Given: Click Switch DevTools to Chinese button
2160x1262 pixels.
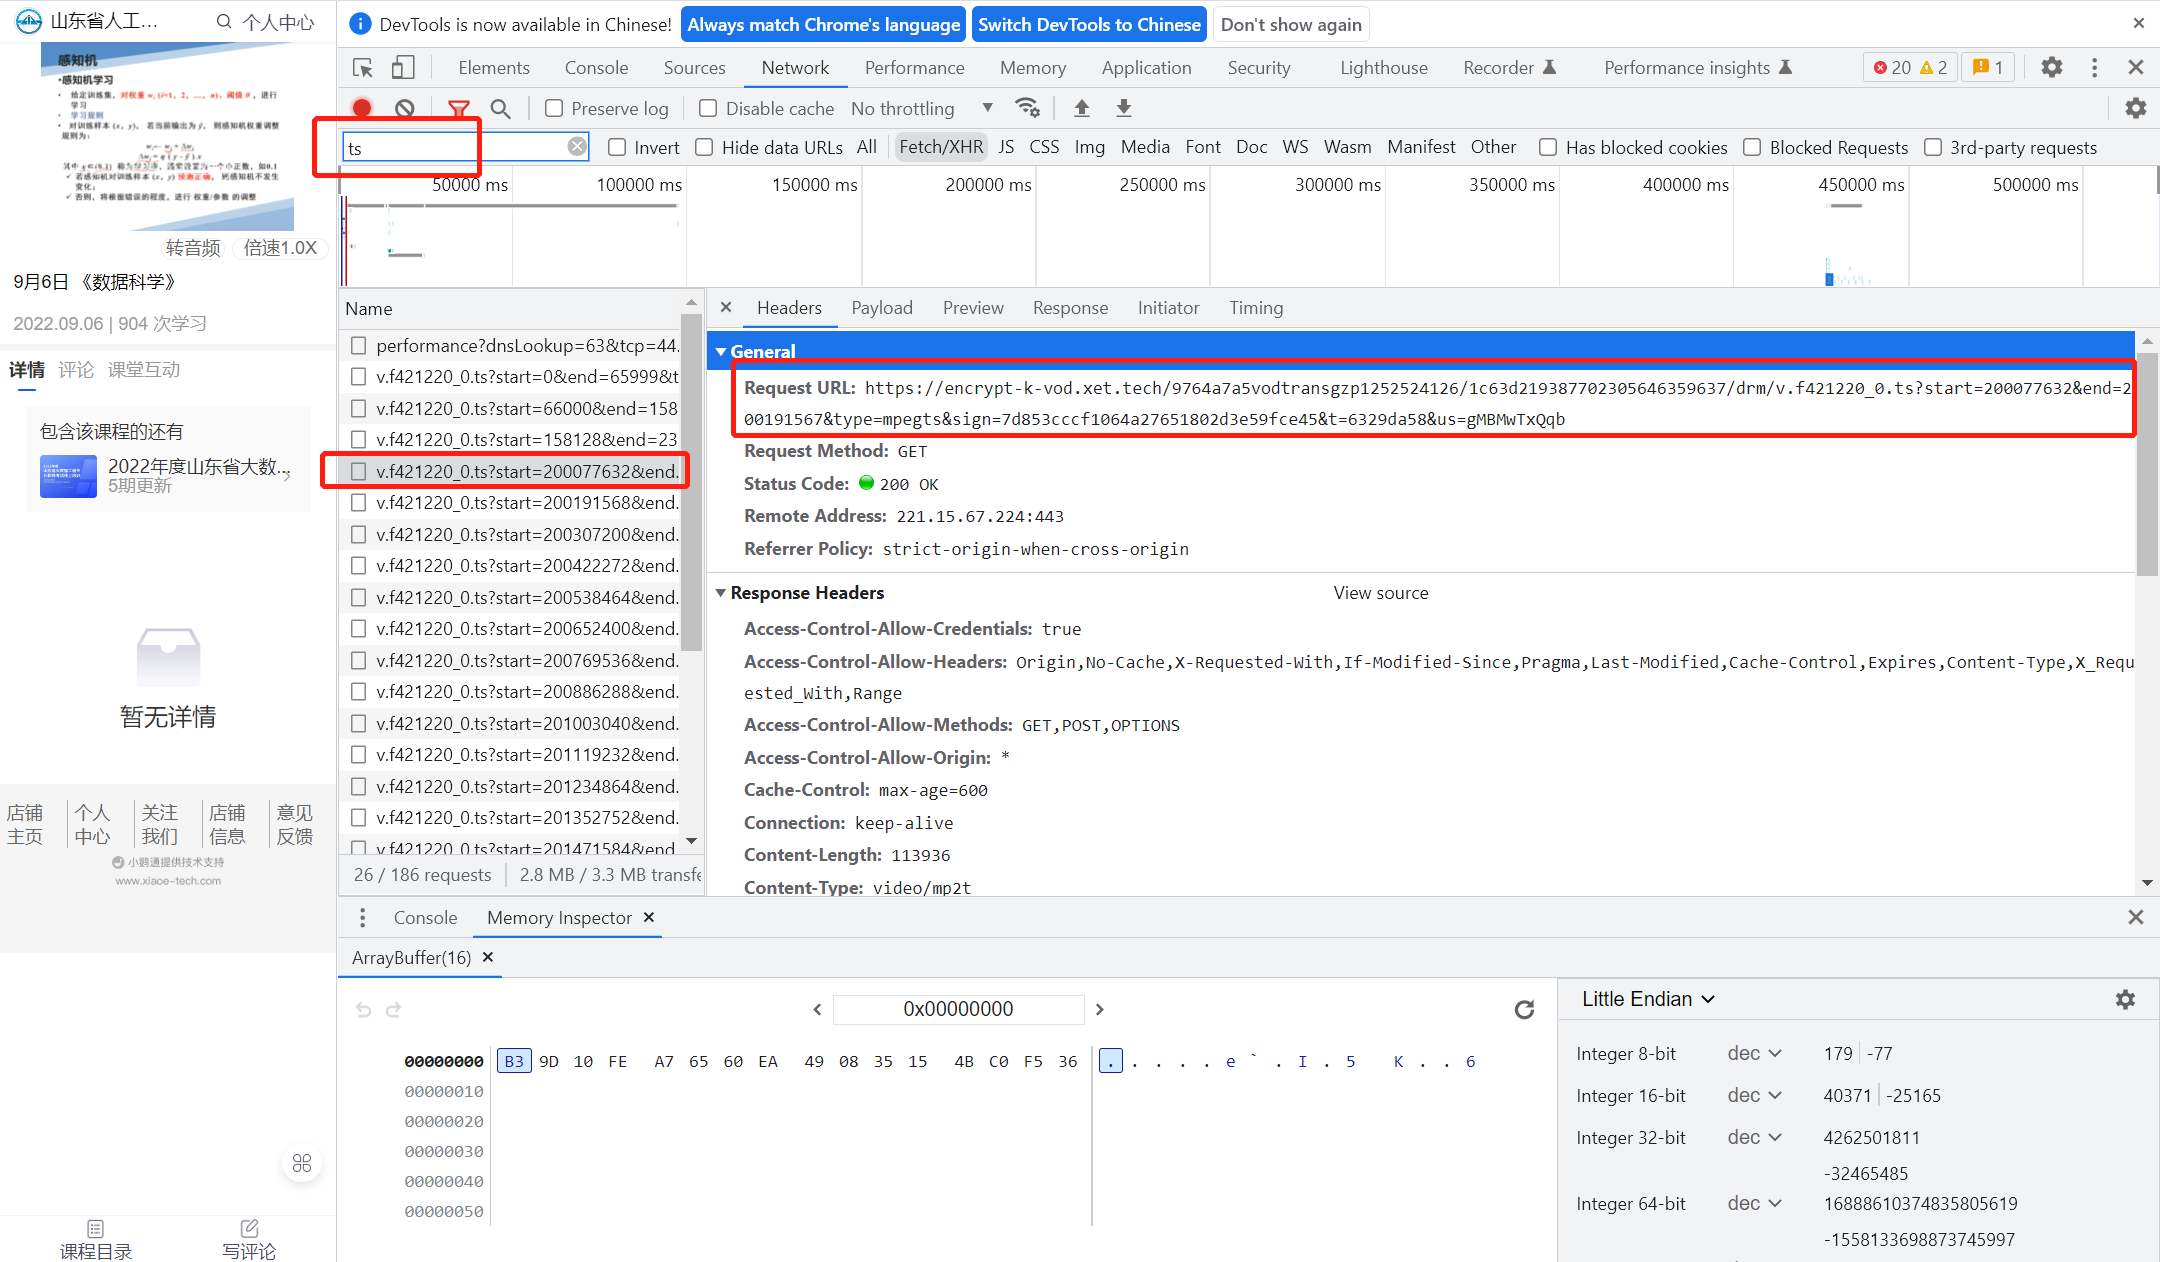Looking at the screenshot, I should [1088, 24].
